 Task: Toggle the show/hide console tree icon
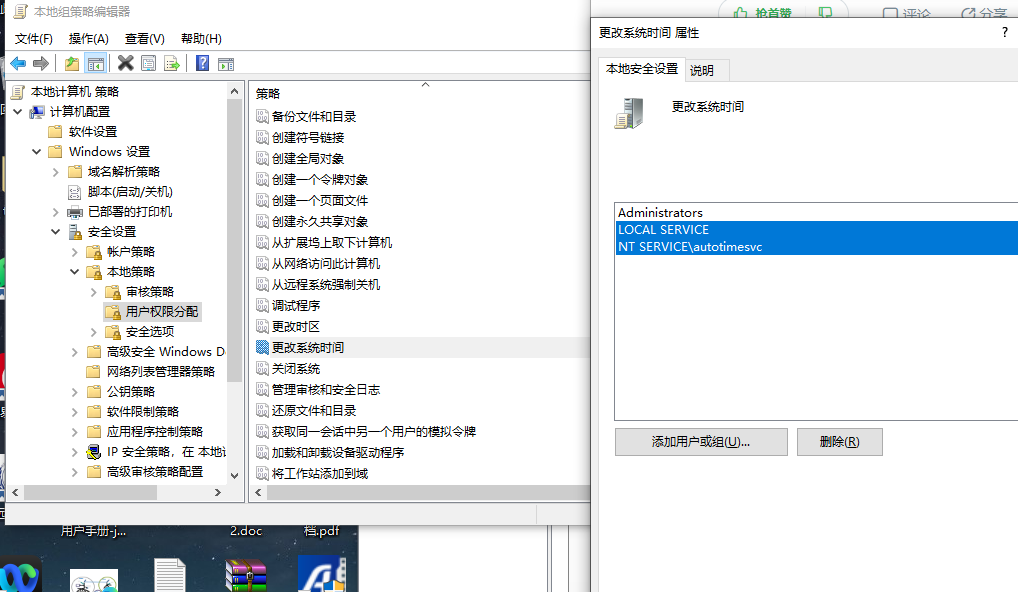[95, 64]
